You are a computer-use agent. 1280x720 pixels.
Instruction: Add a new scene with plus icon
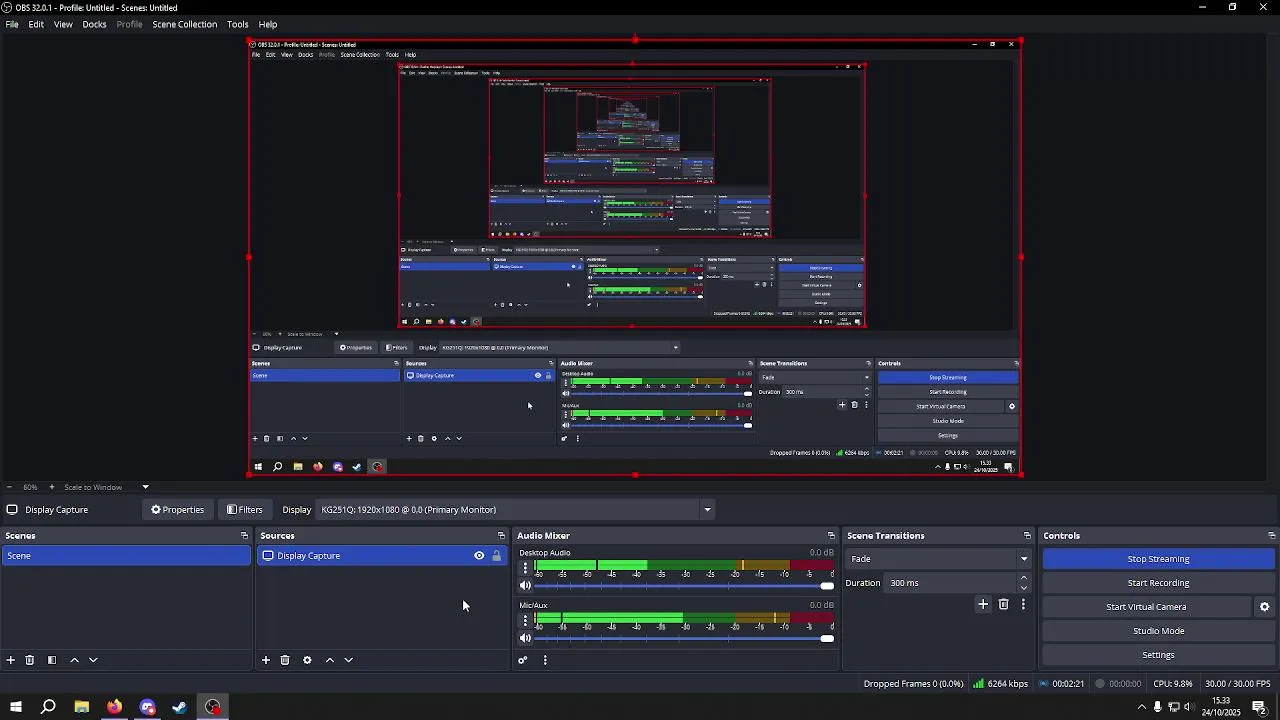click(11, 660)
